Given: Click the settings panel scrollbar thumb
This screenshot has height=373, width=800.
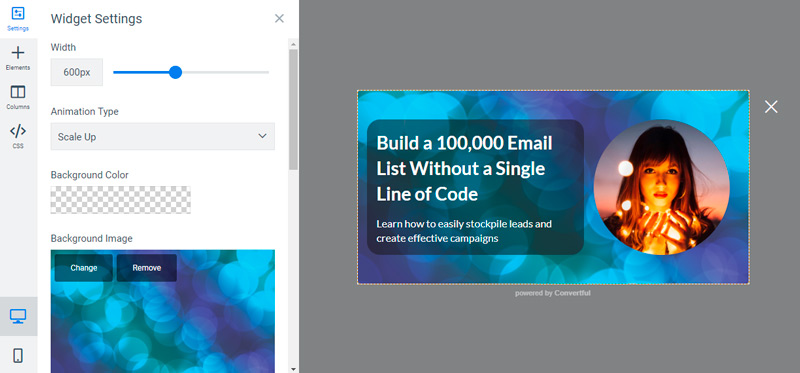Looking at the screenshot, I should click(293, 109).
